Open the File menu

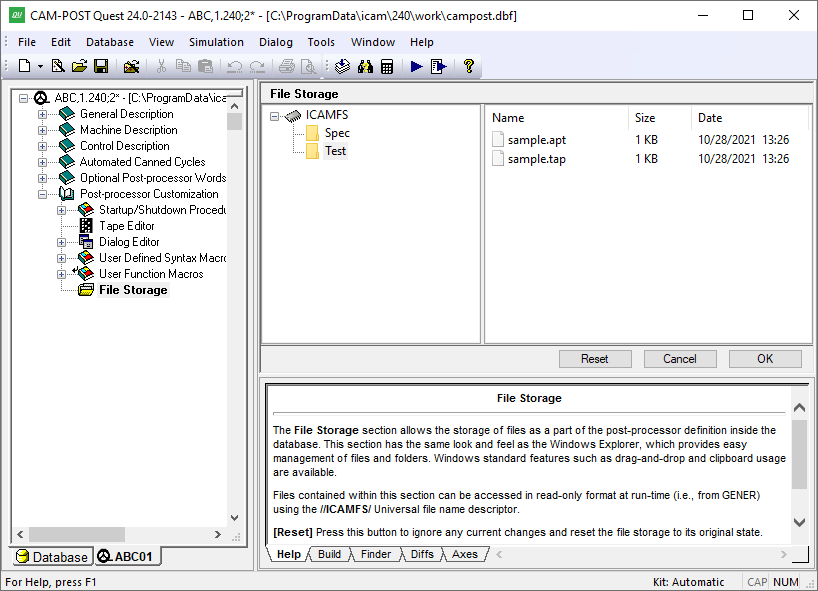(27, 42)
